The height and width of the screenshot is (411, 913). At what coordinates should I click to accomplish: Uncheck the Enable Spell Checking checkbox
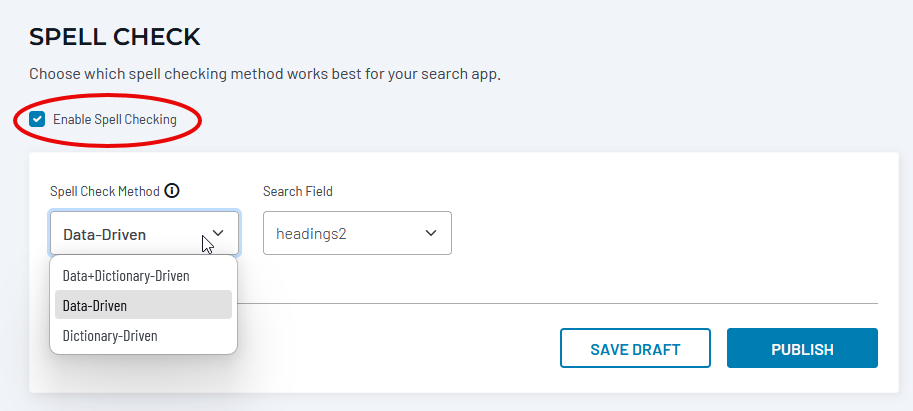37,120
